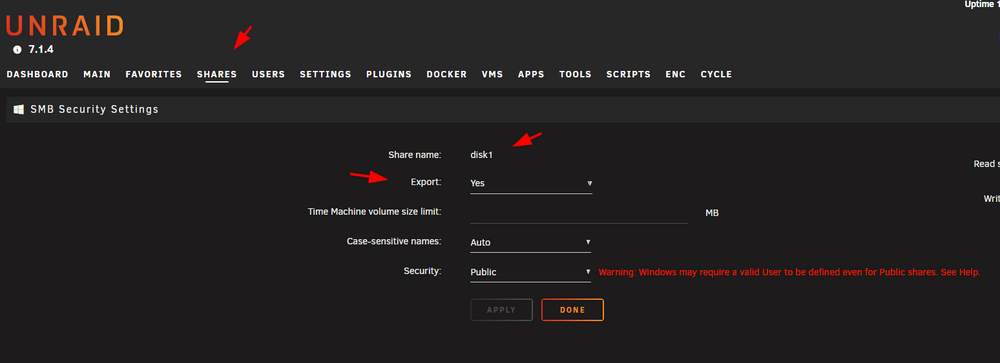Open the Enc tab
The image size is (1000, 363).
point(675,74)
